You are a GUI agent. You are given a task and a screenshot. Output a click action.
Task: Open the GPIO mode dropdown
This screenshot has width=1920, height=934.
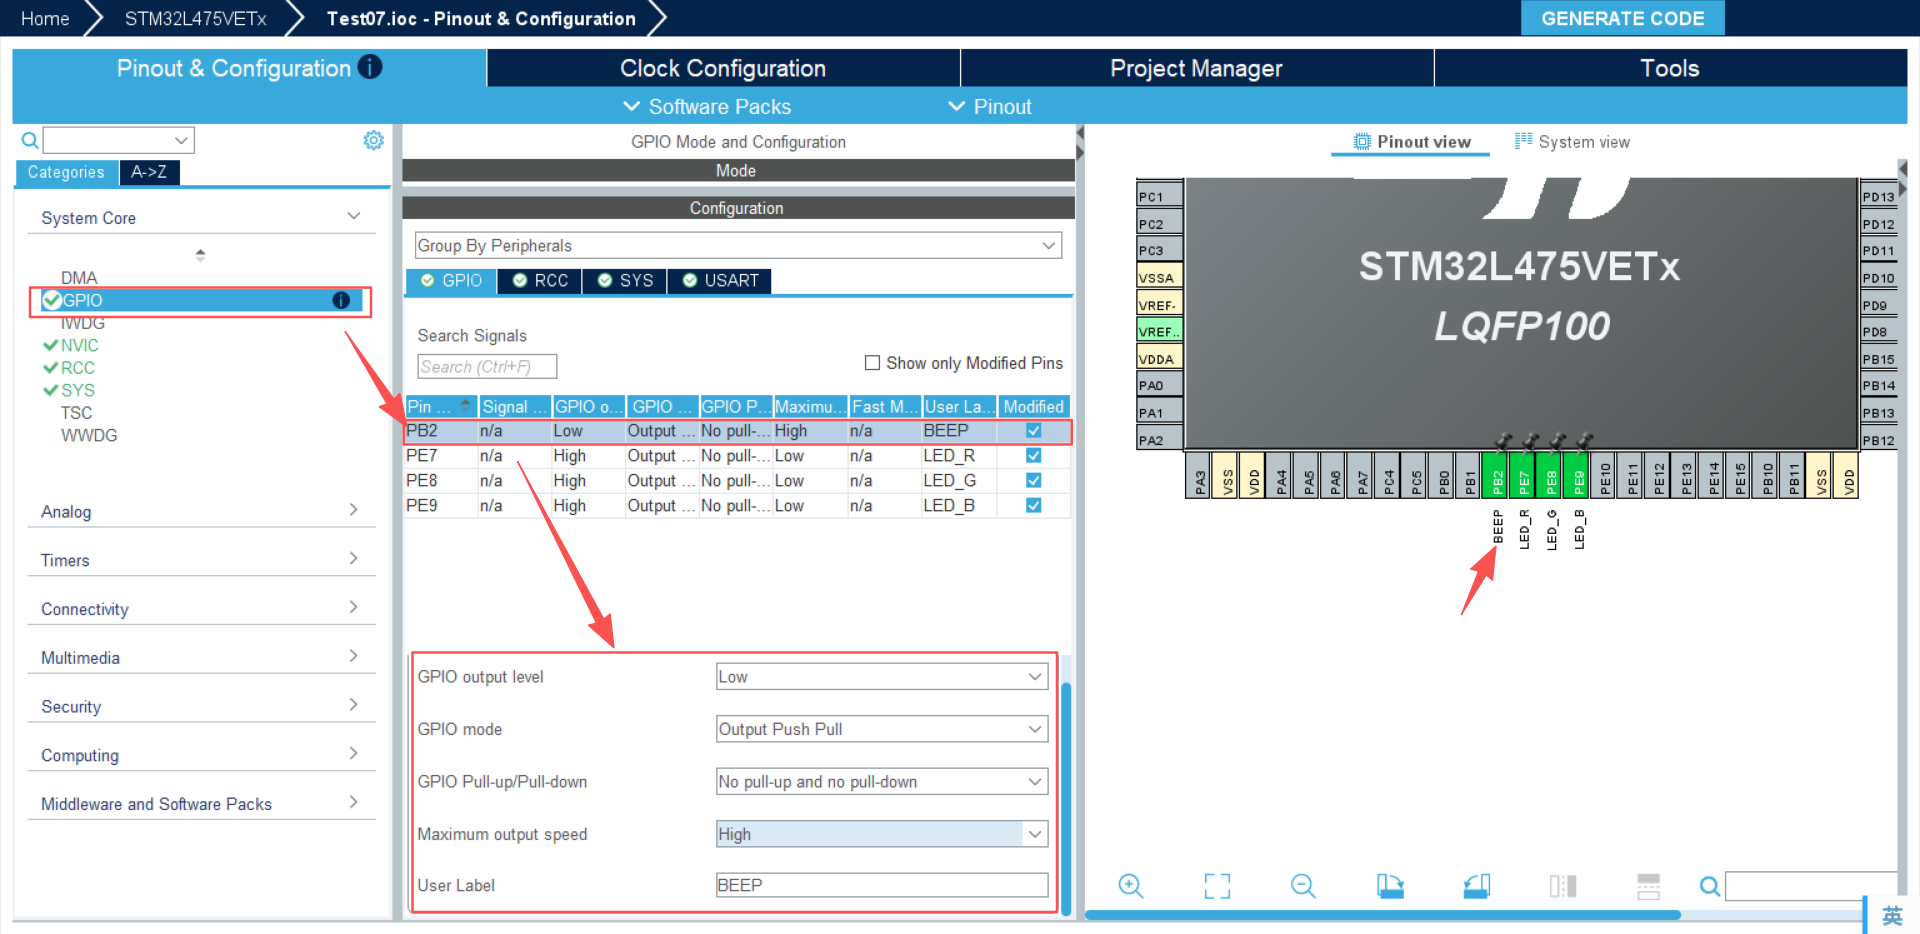(x=881, y=729)
